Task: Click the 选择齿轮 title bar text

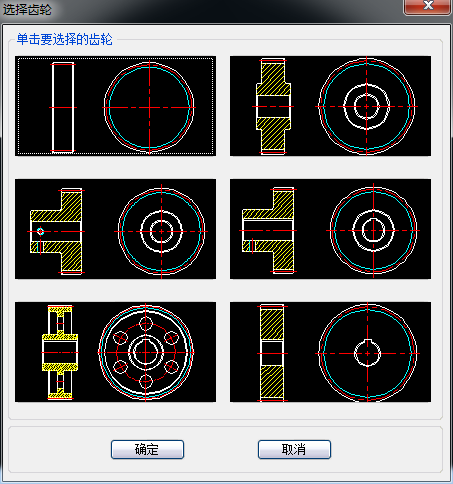Action: click(x=27, y=9)
